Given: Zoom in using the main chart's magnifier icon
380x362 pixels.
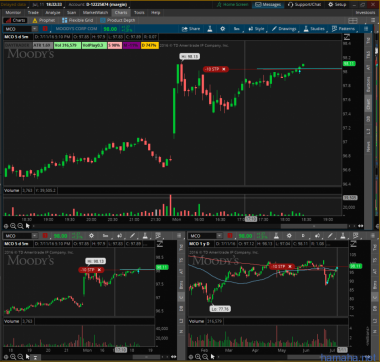Looking at the screenshot, I should [x=13, y=226].
